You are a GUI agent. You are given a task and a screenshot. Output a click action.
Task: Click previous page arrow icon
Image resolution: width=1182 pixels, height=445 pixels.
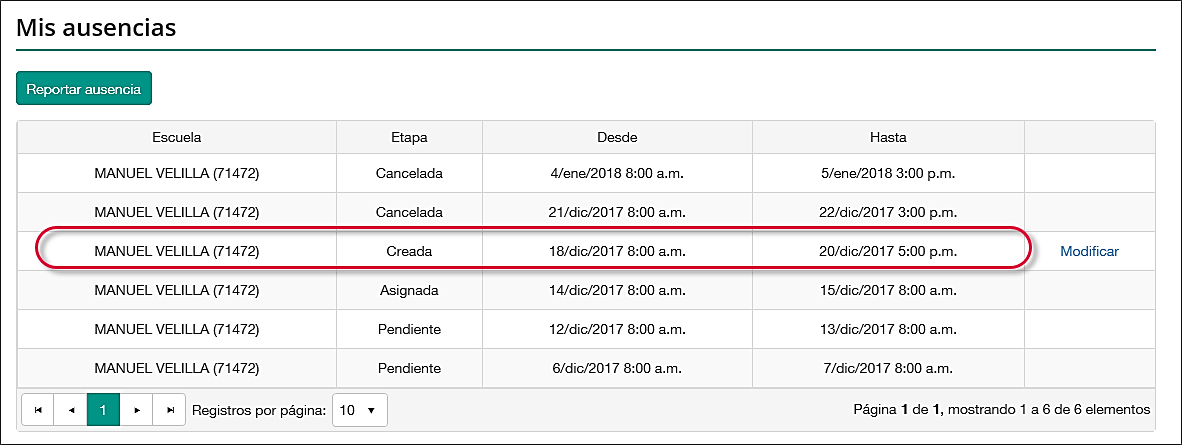[71, 410]
